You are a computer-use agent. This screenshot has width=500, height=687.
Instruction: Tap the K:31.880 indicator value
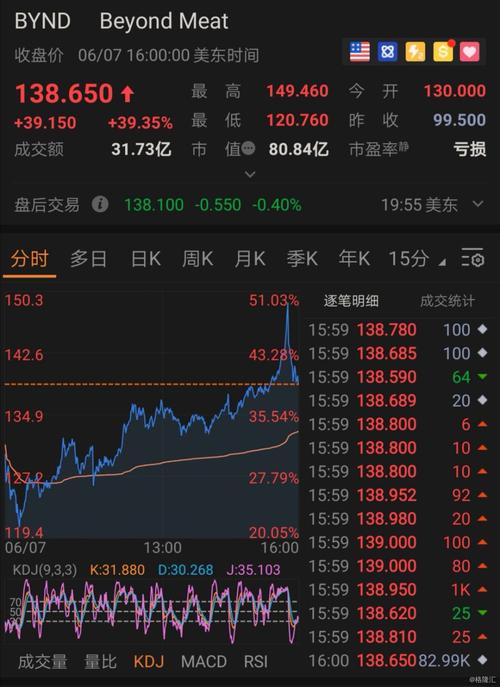117,570
